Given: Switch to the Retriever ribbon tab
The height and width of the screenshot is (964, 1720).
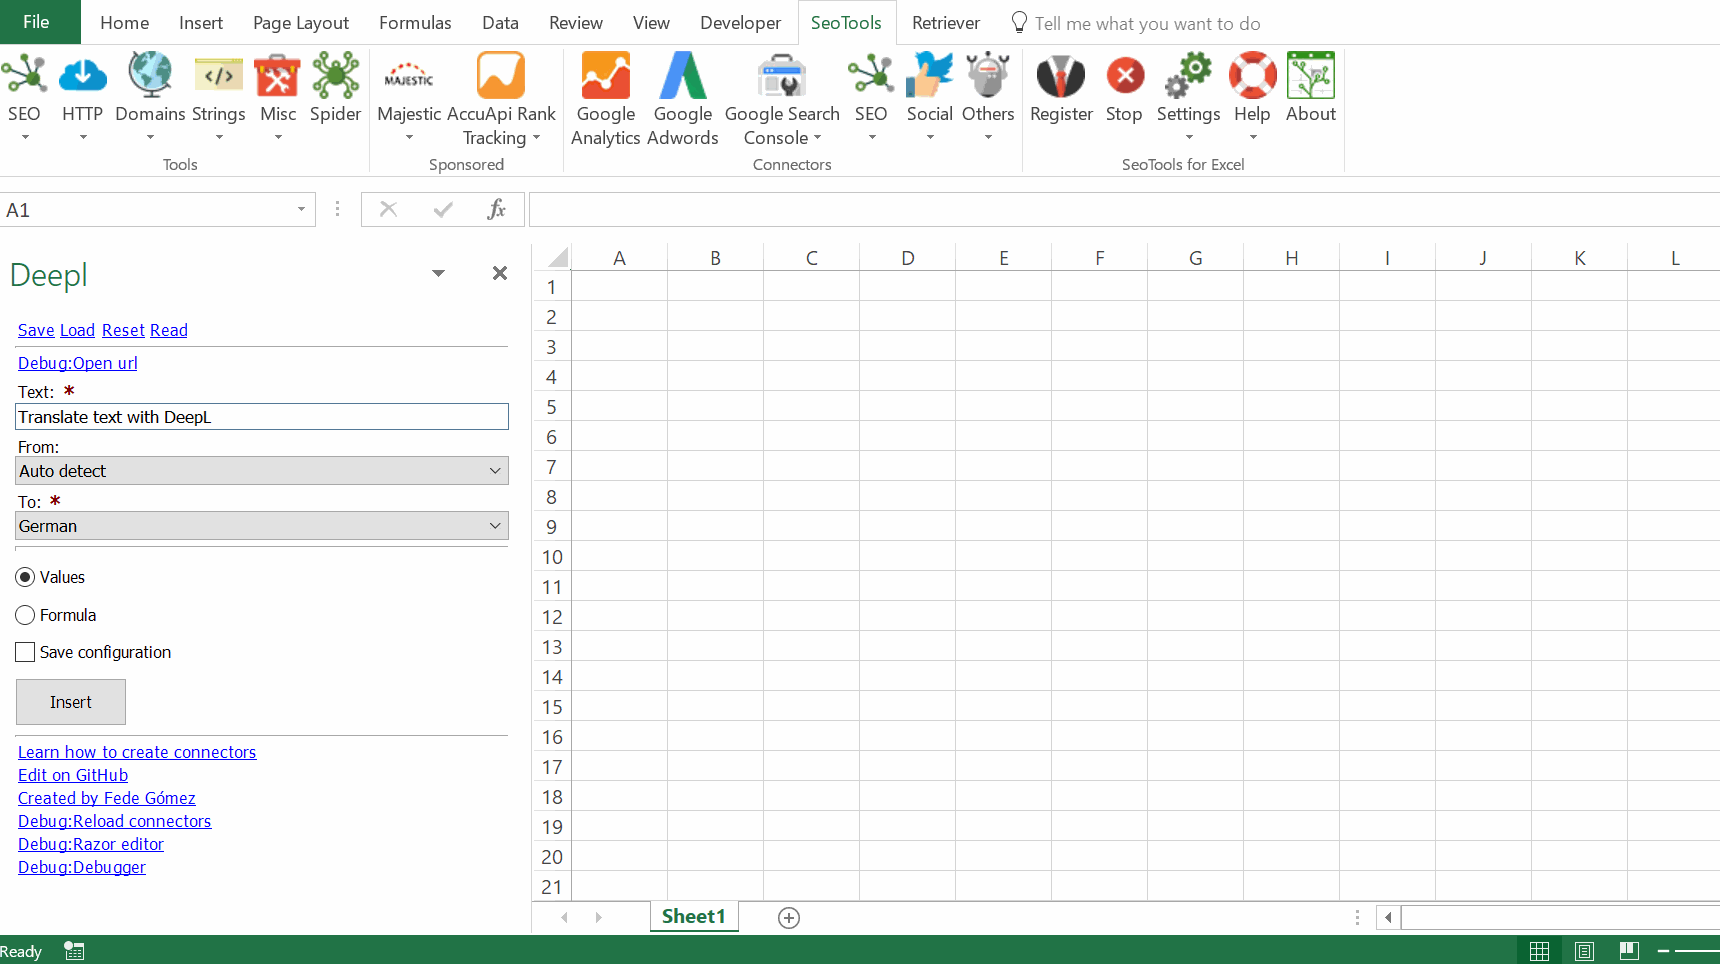Looking at the screenshot, I should tap(946, 23).
